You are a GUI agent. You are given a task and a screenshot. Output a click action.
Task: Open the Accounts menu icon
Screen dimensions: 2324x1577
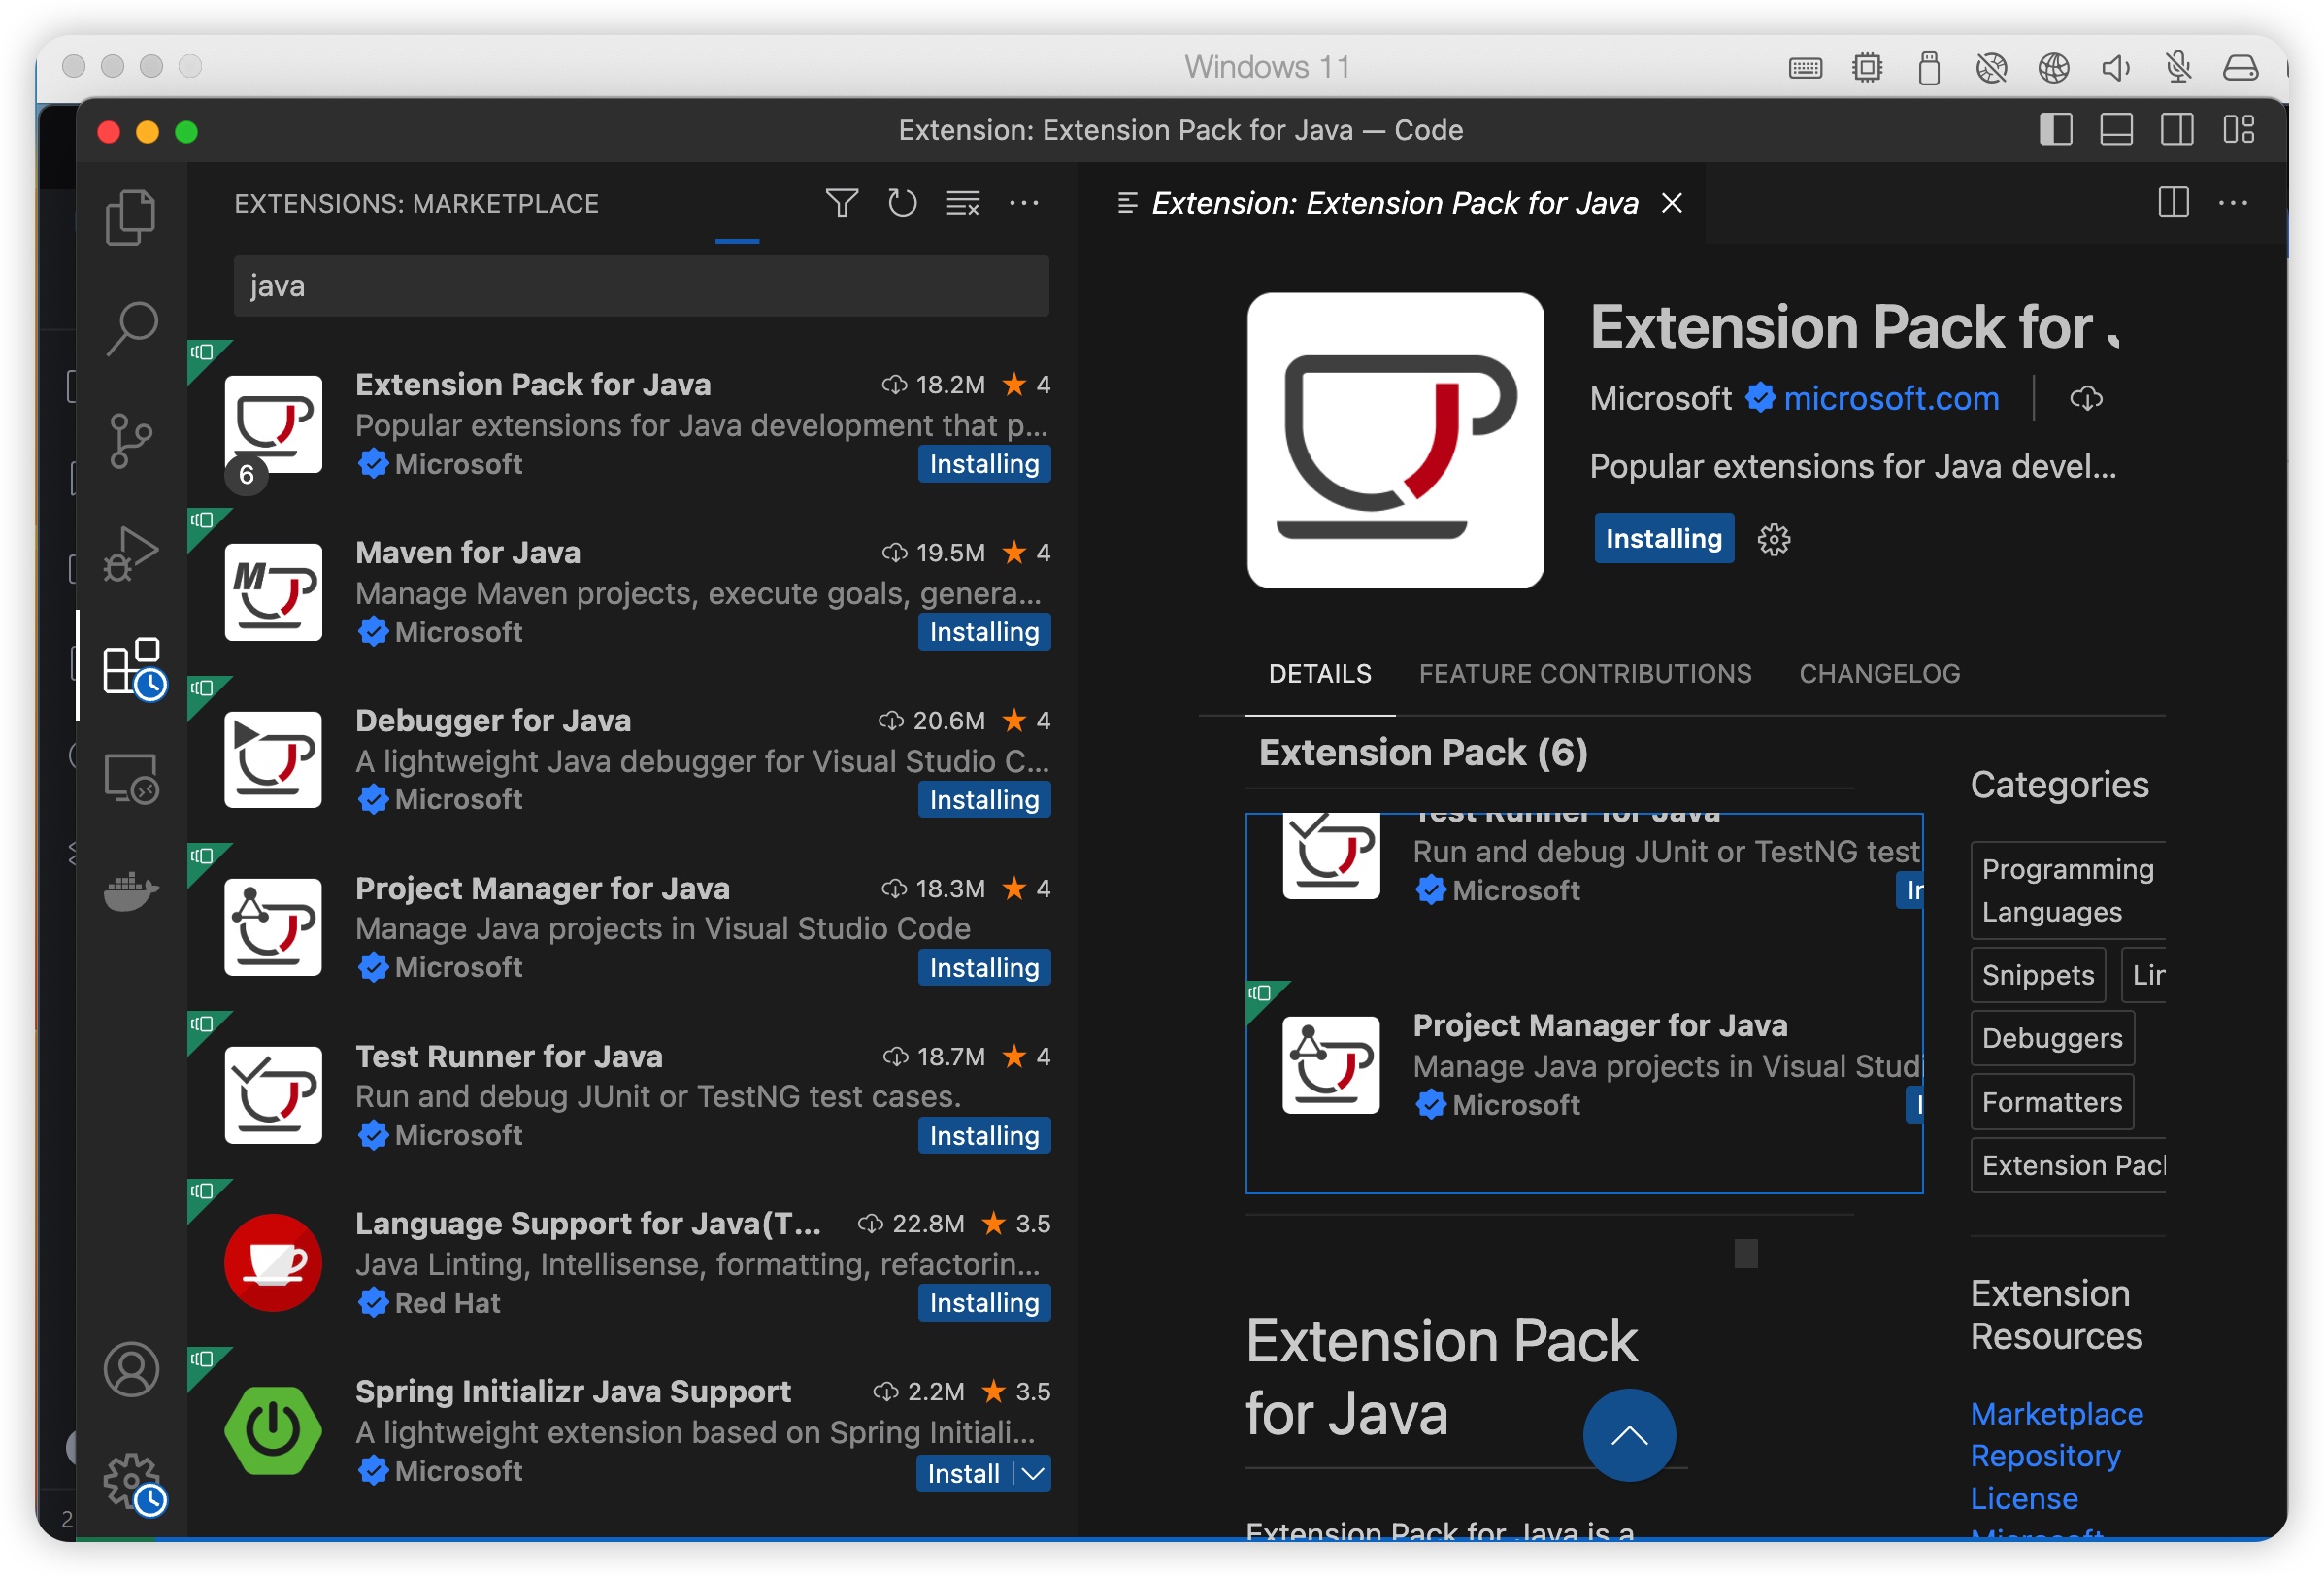coord(131,1368)
